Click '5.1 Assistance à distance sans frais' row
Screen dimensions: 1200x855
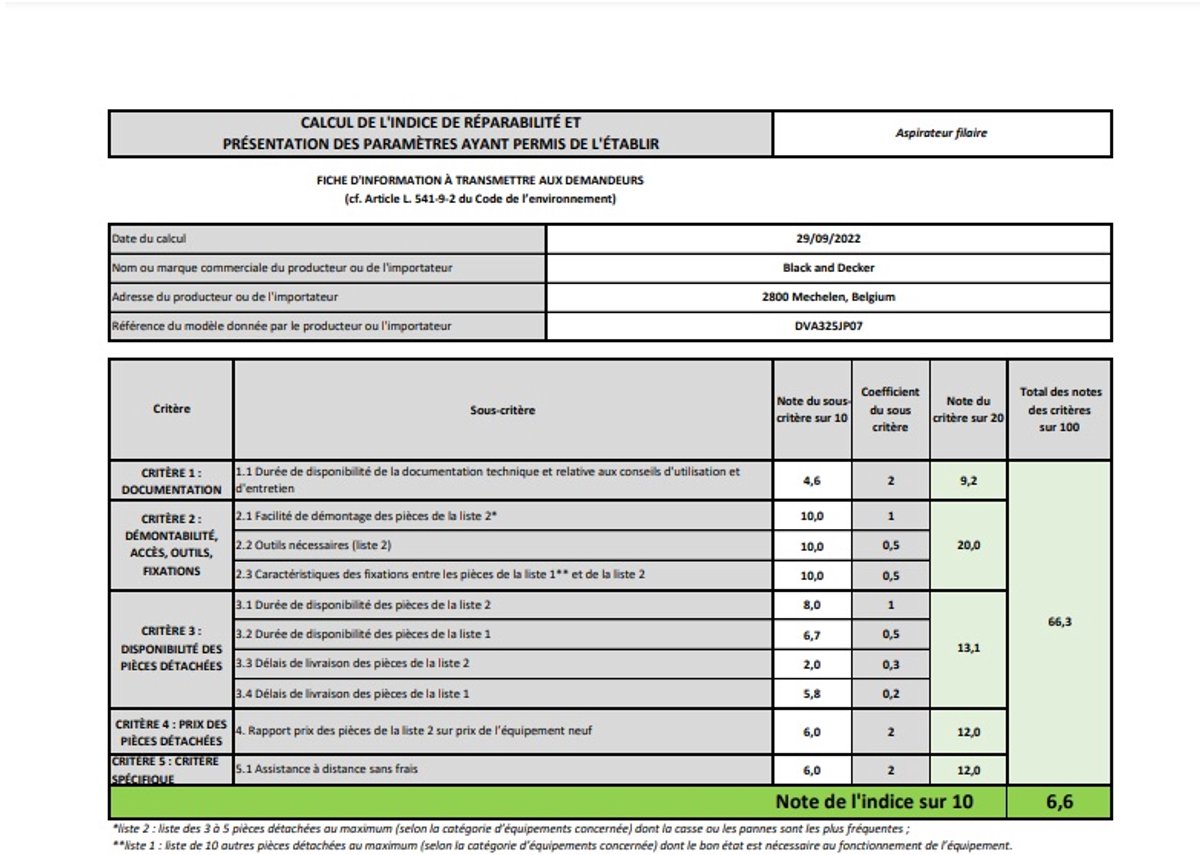tap(503, 770)
